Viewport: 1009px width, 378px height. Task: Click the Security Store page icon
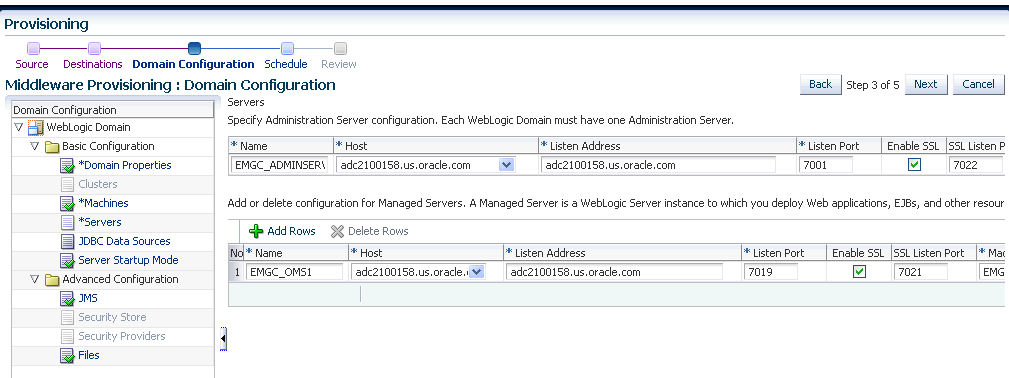click(67, 317)
